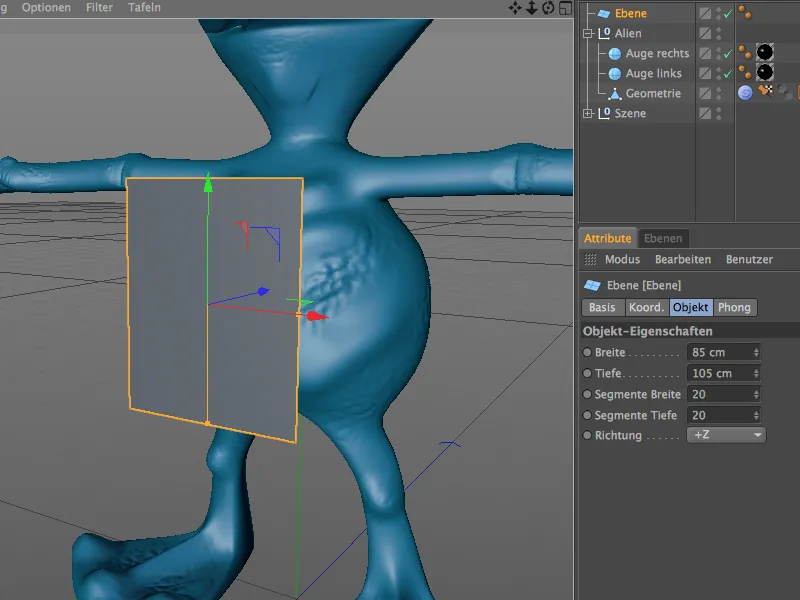Image resolution: width=800 pixels, height=600 pixels.
Task: Open the Basis properties tab
Action: (603, 307)
